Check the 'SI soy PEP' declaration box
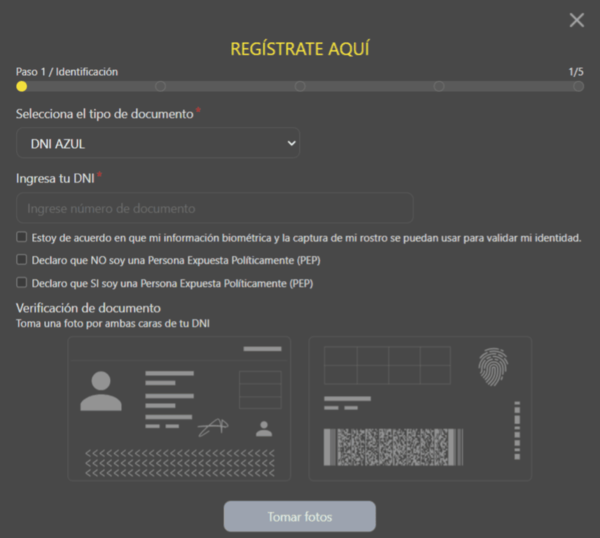The width and height of the screenshot is (600, 538). (22, 283)
